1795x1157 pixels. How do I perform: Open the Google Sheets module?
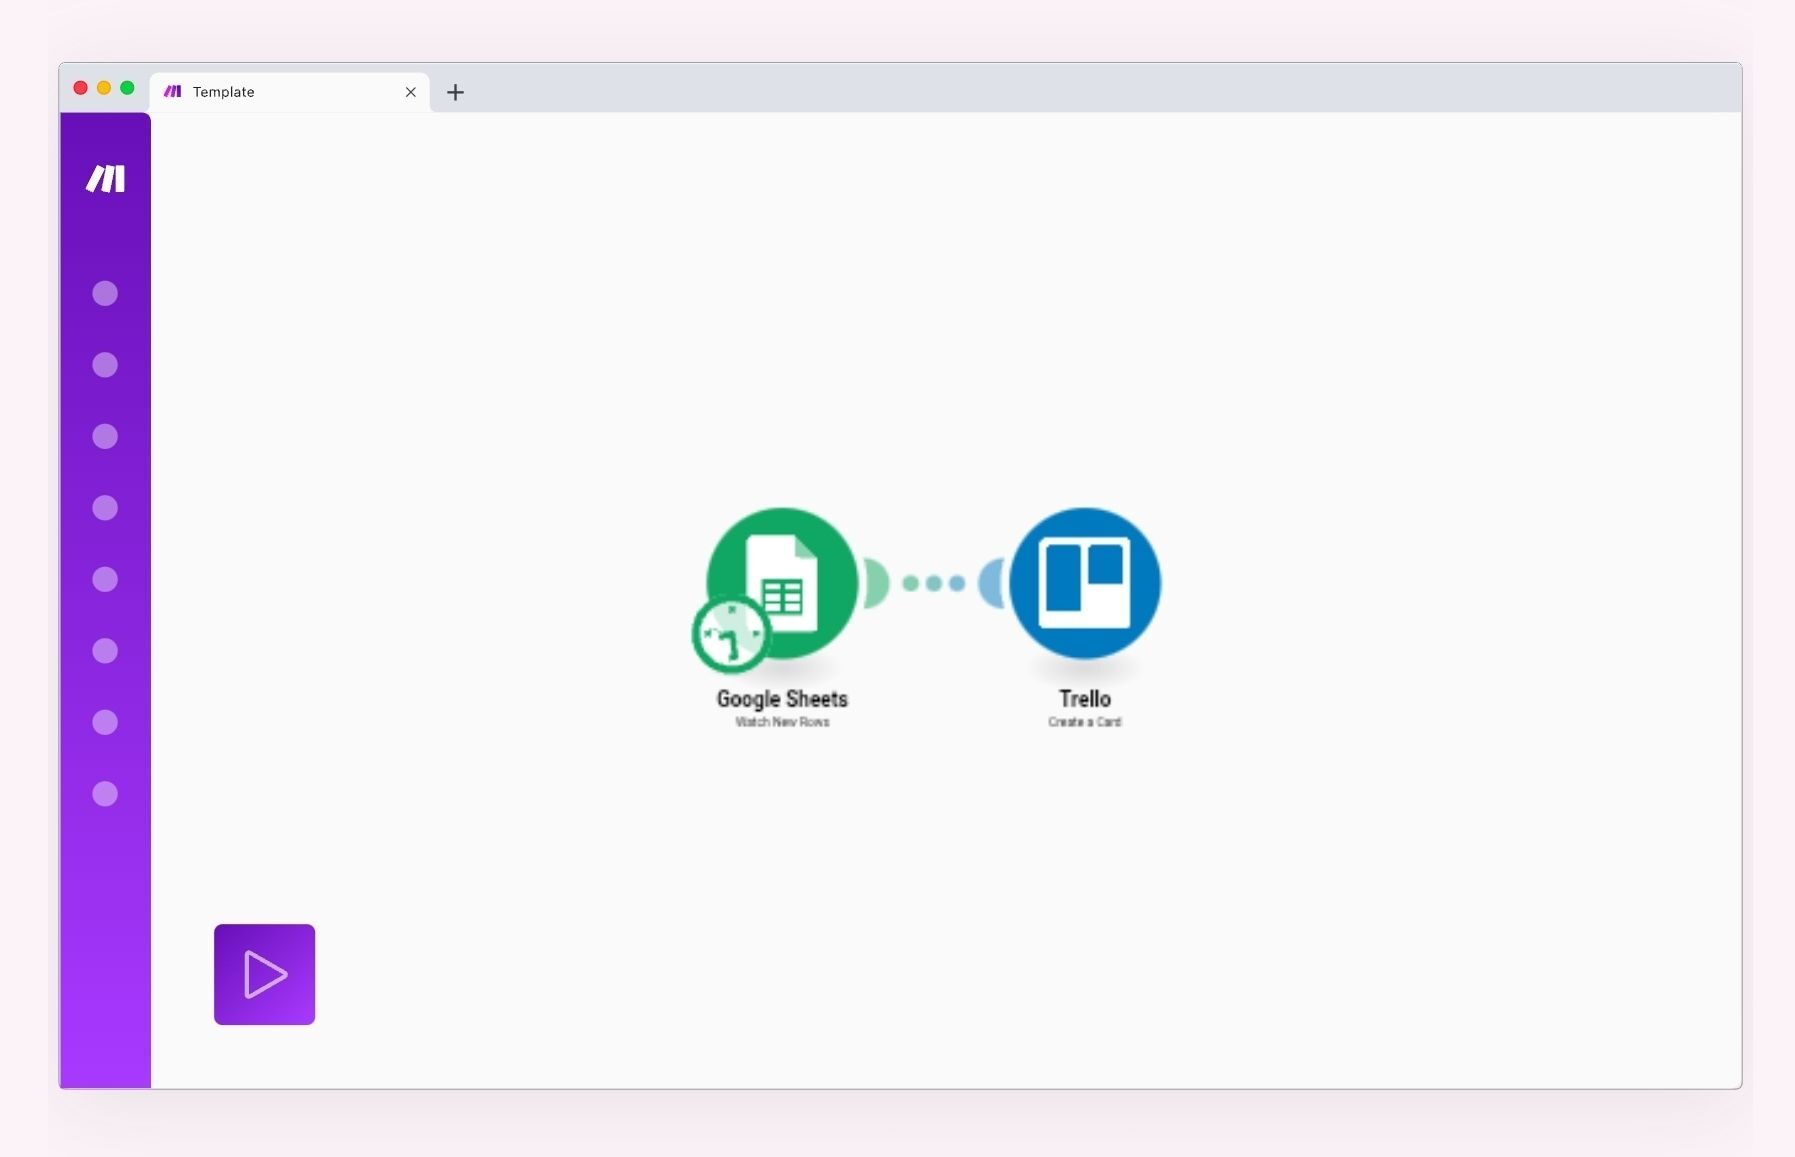point(782,582)
